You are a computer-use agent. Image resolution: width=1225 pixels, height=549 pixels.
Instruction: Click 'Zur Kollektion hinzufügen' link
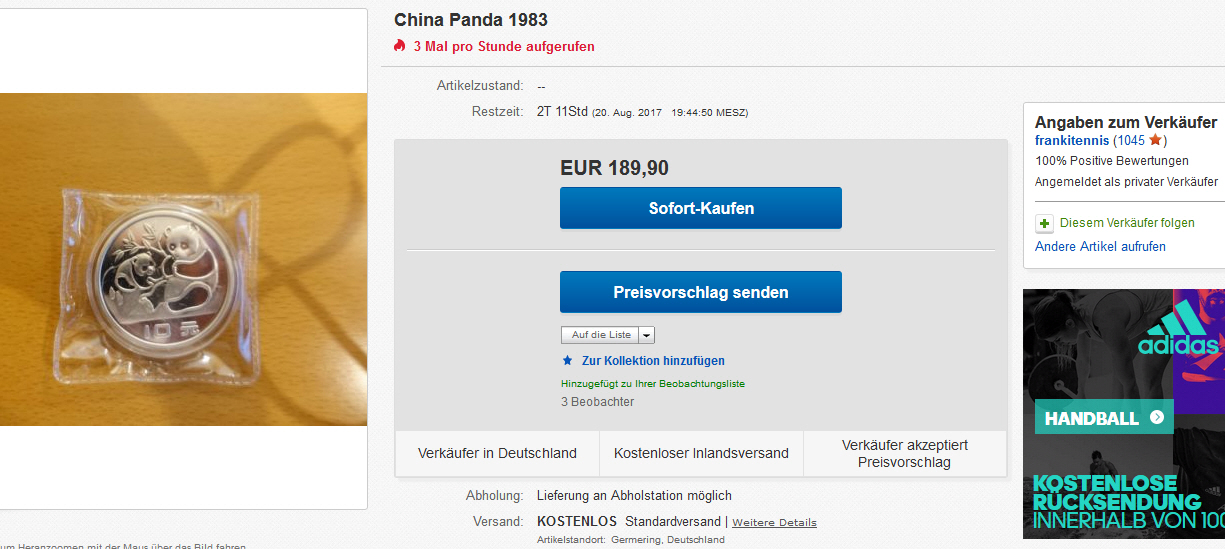(x=653, y=360)
